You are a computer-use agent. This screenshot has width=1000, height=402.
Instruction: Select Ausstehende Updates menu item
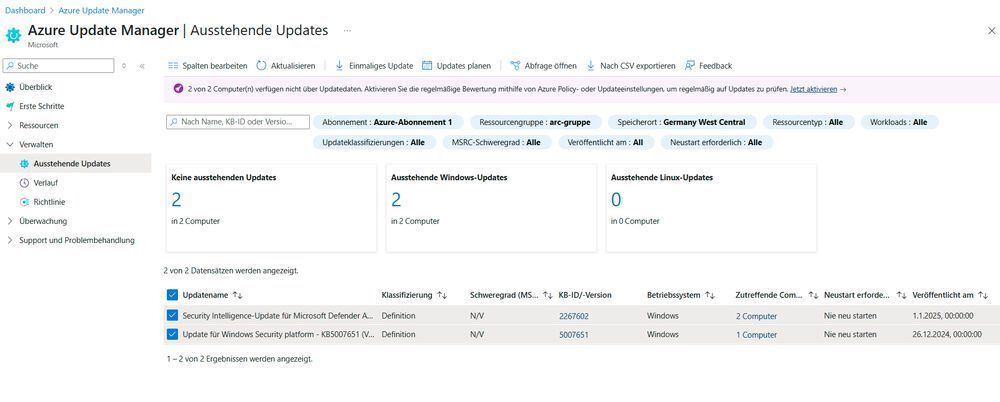pyautogui.click(x=75, y=163)
